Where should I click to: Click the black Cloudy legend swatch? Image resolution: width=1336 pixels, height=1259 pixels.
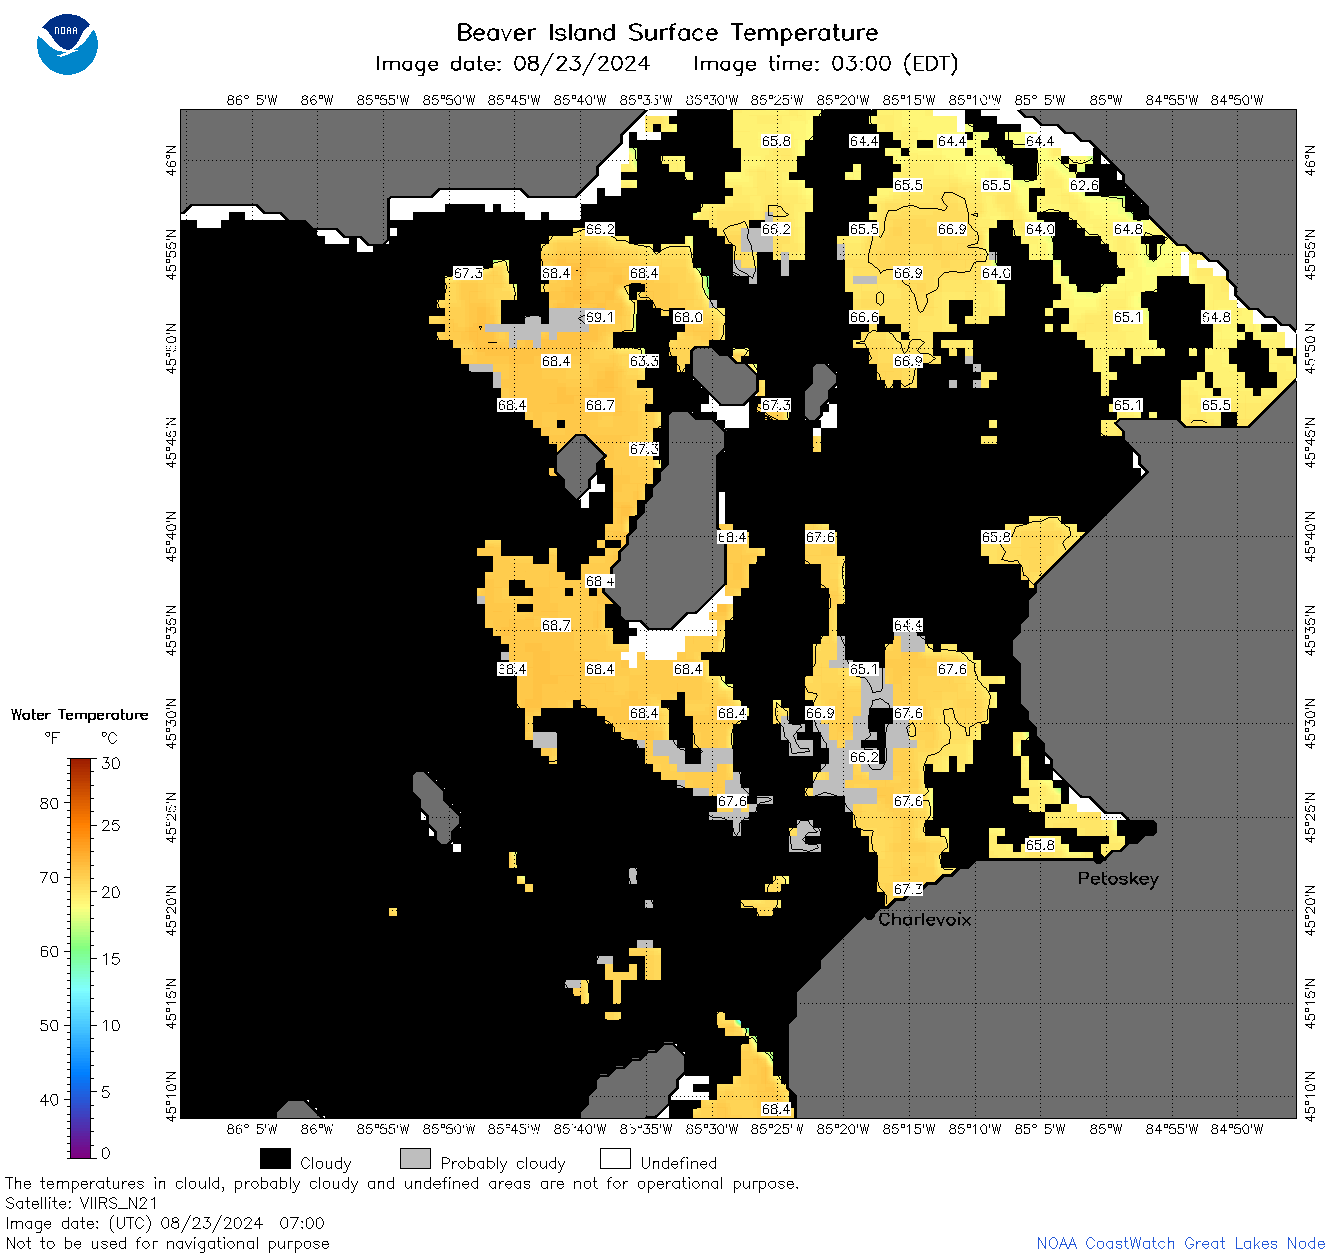(x=275, y=1159)
